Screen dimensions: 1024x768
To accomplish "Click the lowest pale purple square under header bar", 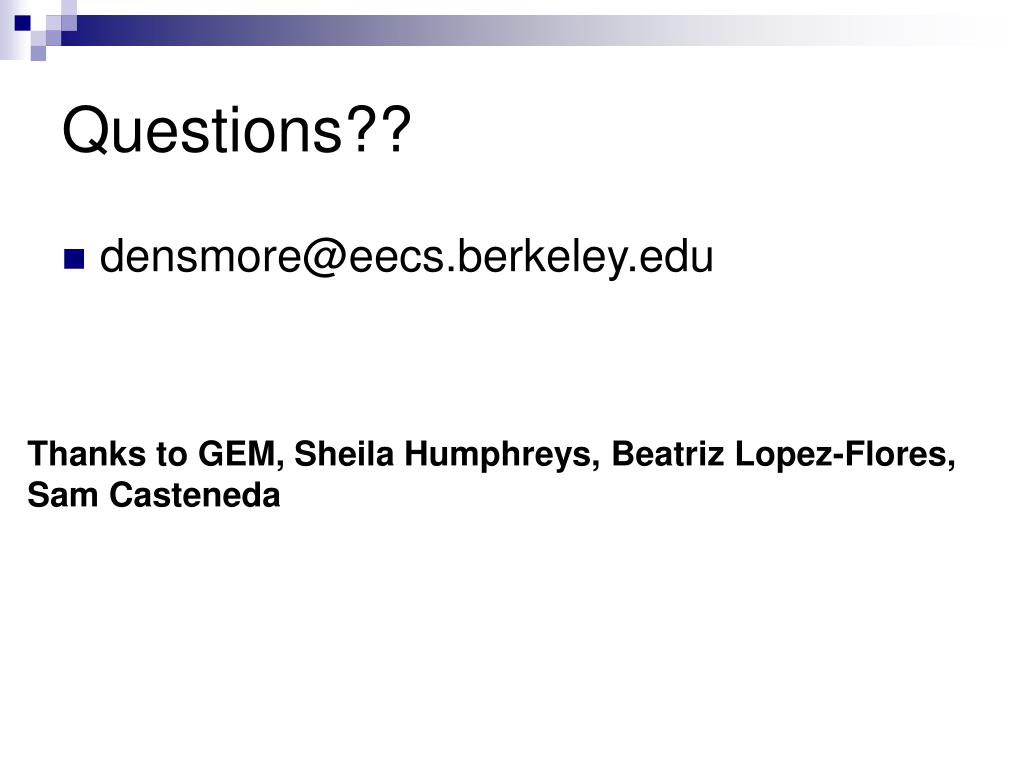I will point(39,54).
